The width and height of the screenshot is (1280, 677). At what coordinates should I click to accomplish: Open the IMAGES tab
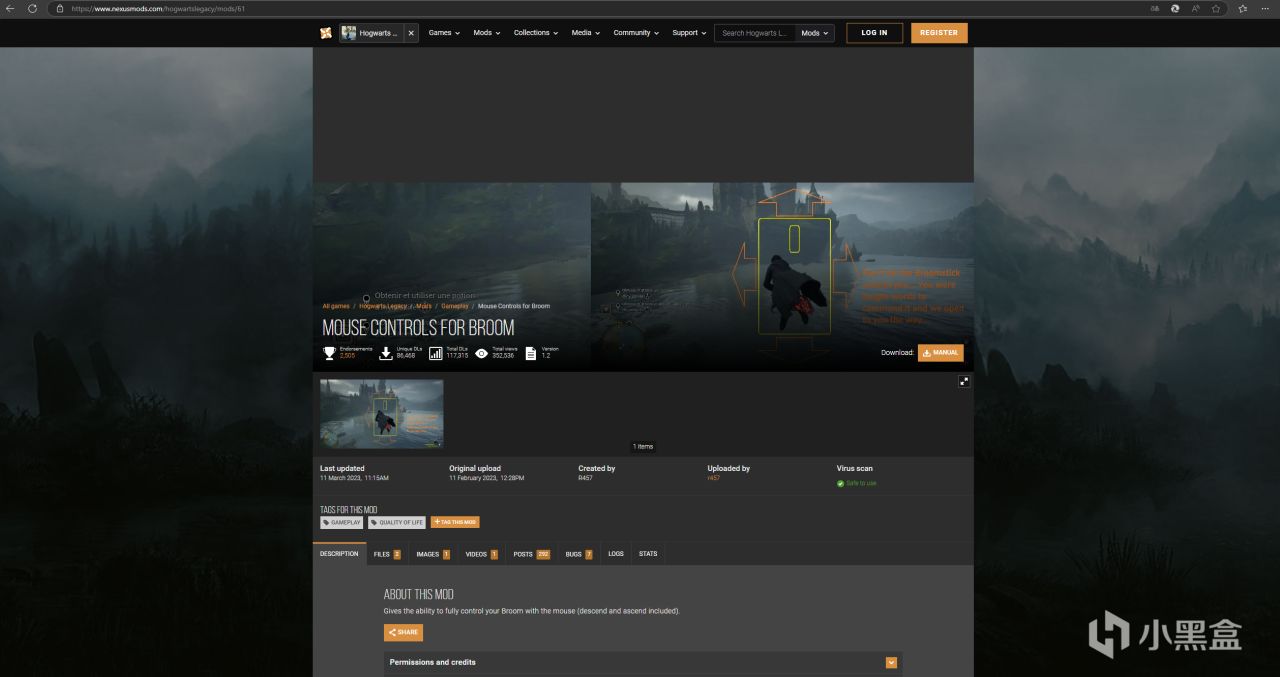(433, 554)
